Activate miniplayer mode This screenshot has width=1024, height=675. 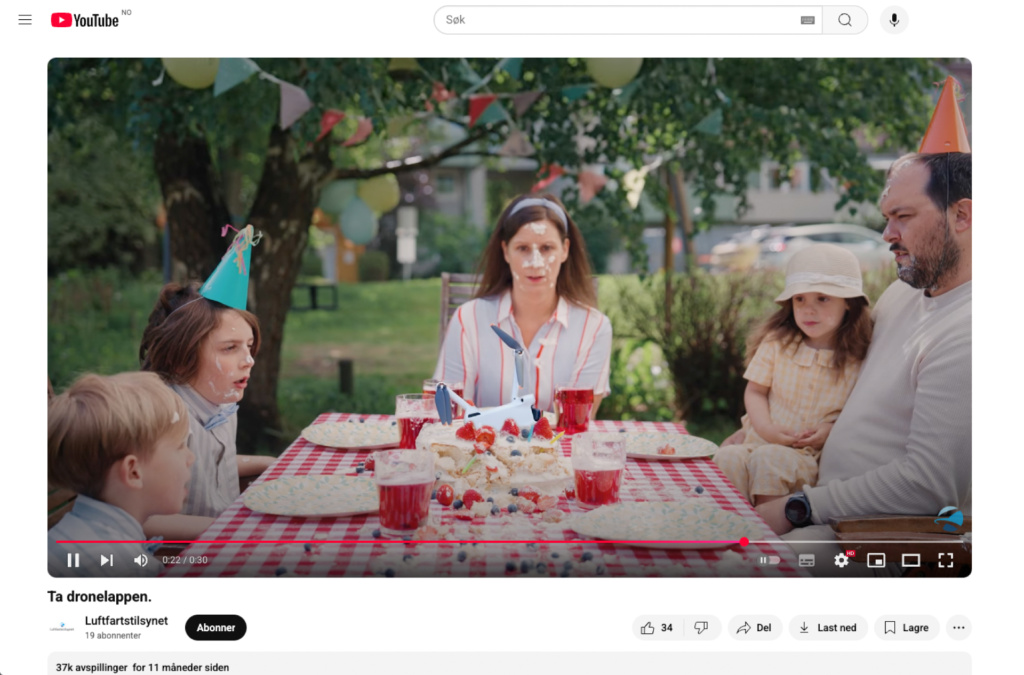(x=876, y=560)
